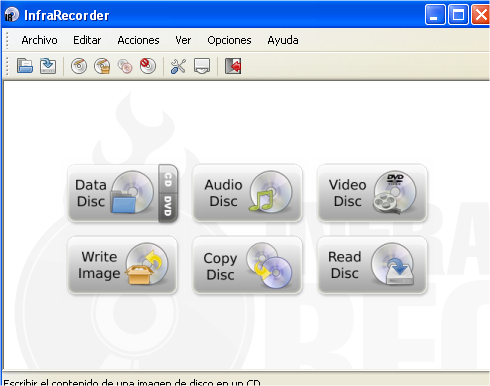Open configuration with the tools icon
This screenshot has width=490, height=386.
(178, 66)
